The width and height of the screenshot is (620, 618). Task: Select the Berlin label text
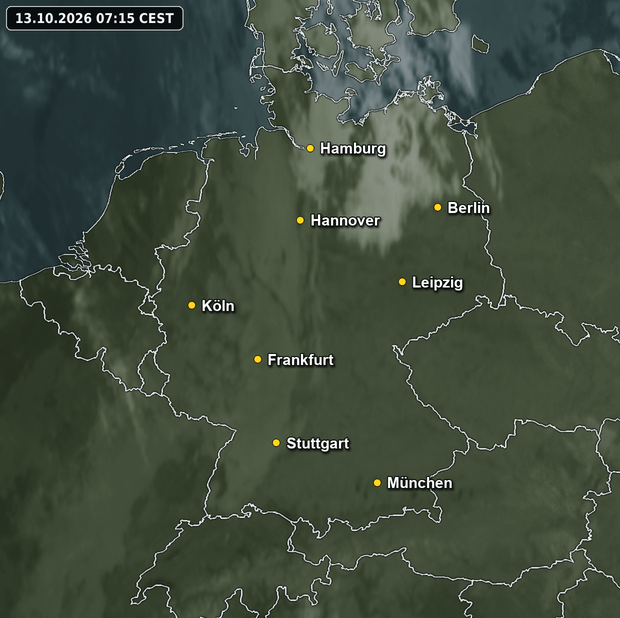click(468, 208)
